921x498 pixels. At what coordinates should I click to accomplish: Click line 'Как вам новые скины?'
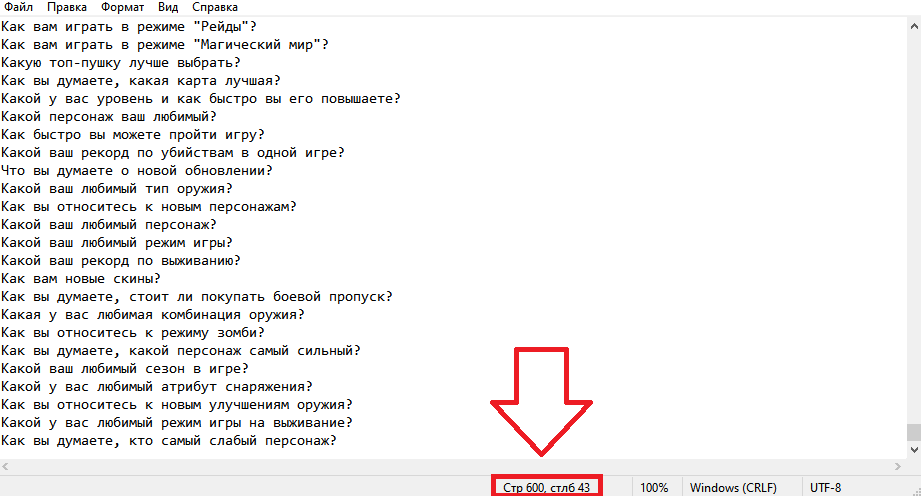click(x=81, y=279)
